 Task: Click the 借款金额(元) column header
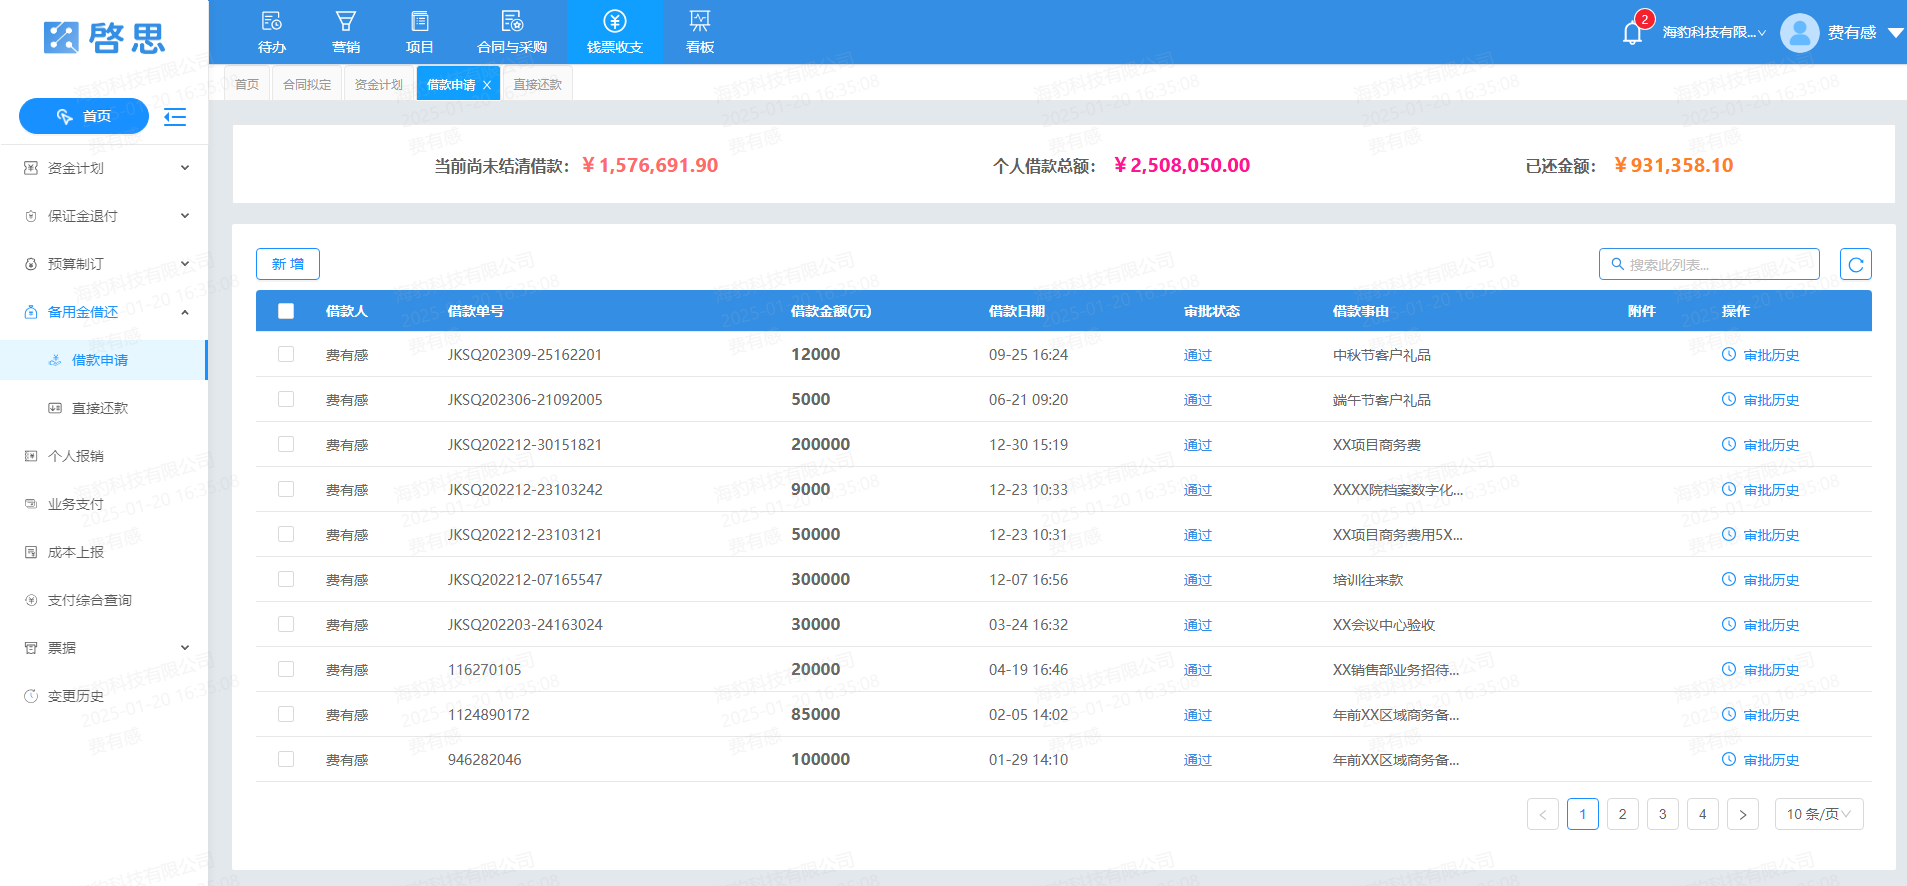tap(831, 311)
